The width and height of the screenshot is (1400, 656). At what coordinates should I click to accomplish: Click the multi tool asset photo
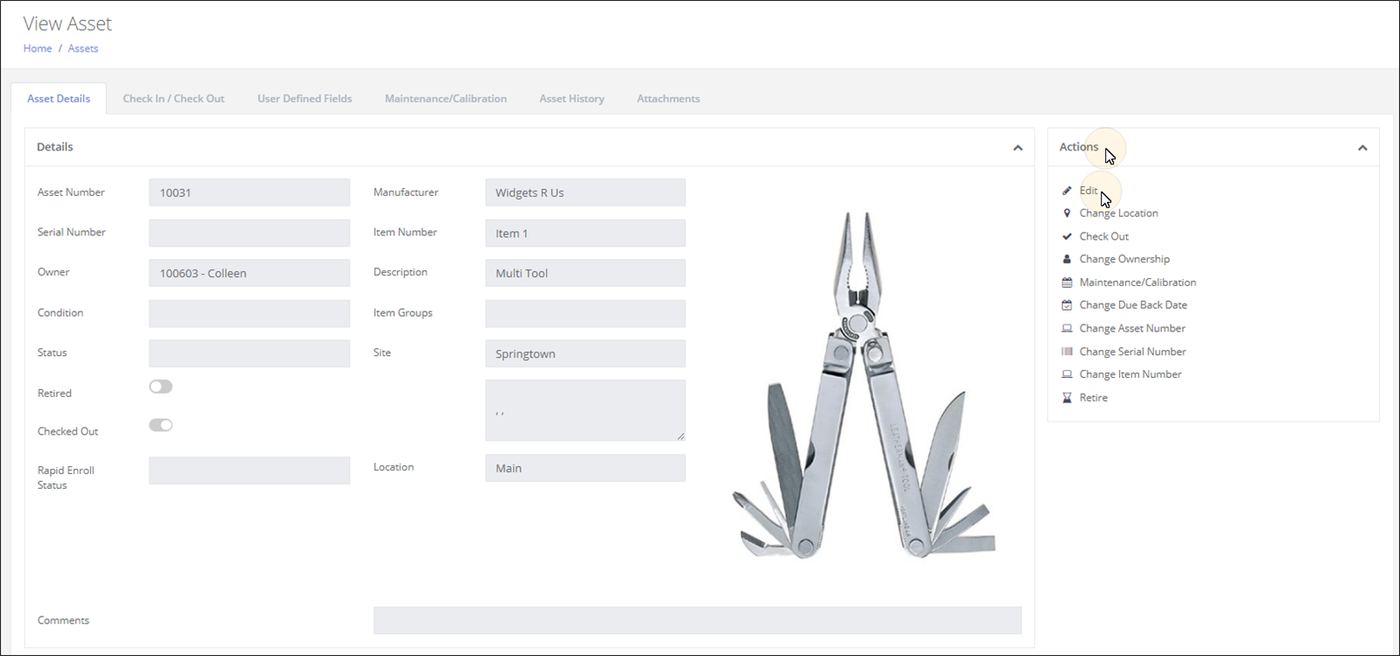(865, 385)
